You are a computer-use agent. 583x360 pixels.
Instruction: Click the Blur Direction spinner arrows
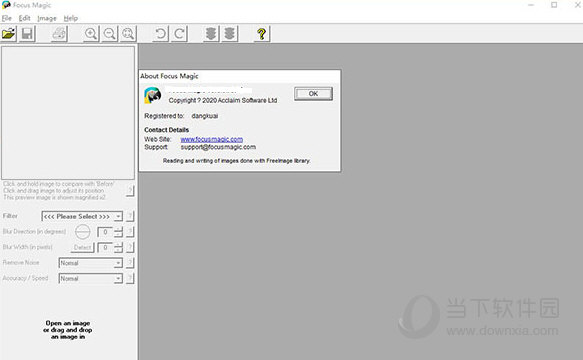[118, 232]
